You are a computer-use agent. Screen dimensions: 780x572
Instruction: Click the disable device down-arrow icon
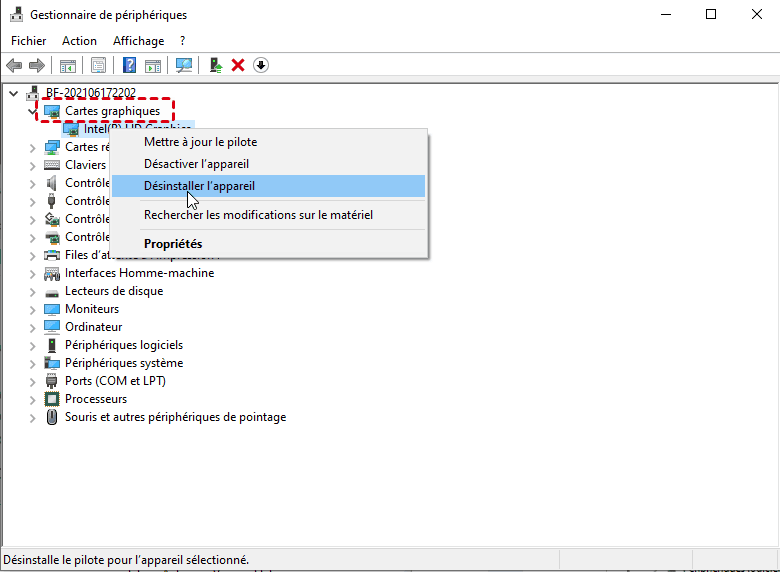coord(261,65)
